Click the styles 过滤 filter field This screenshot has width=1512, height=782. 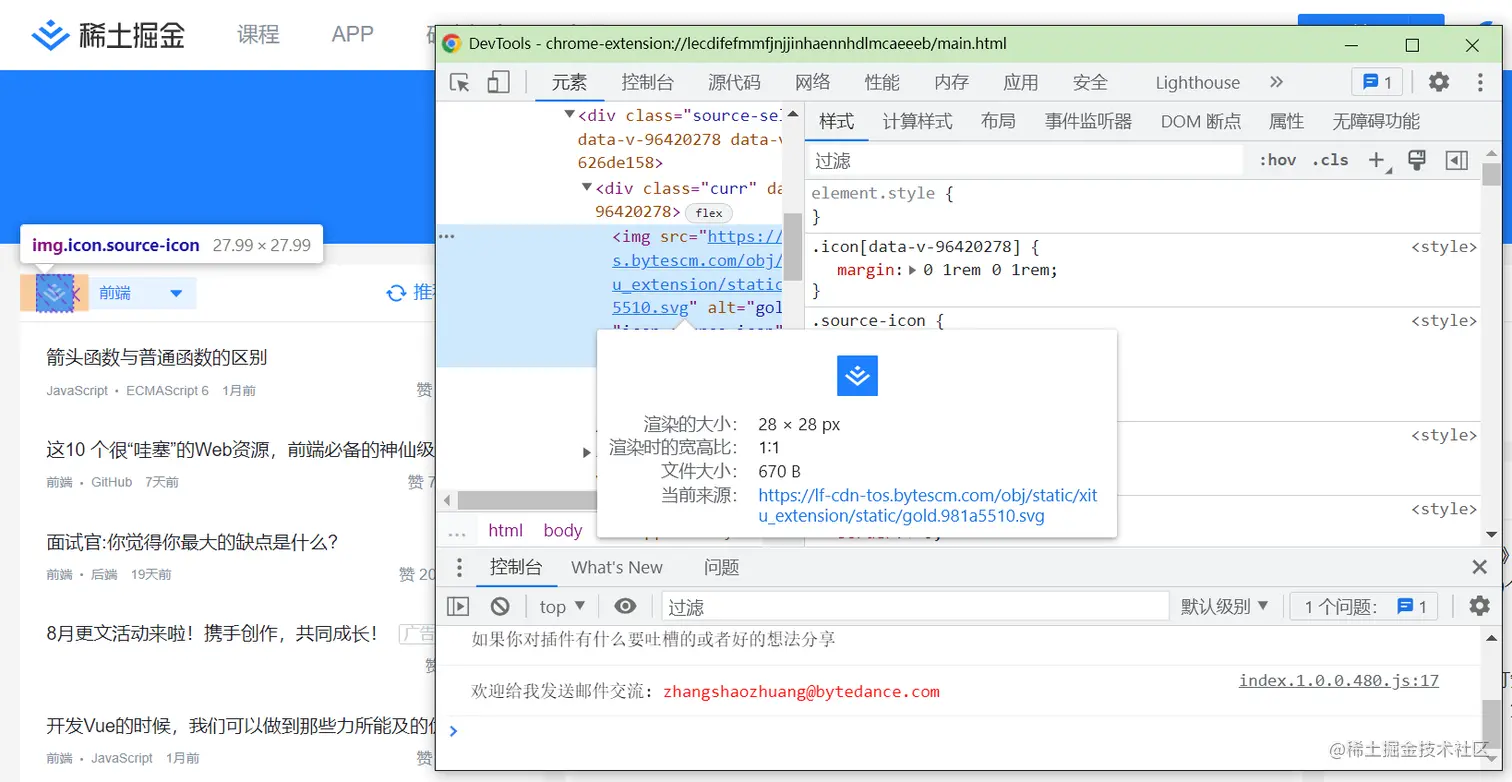coord(1025,160)
